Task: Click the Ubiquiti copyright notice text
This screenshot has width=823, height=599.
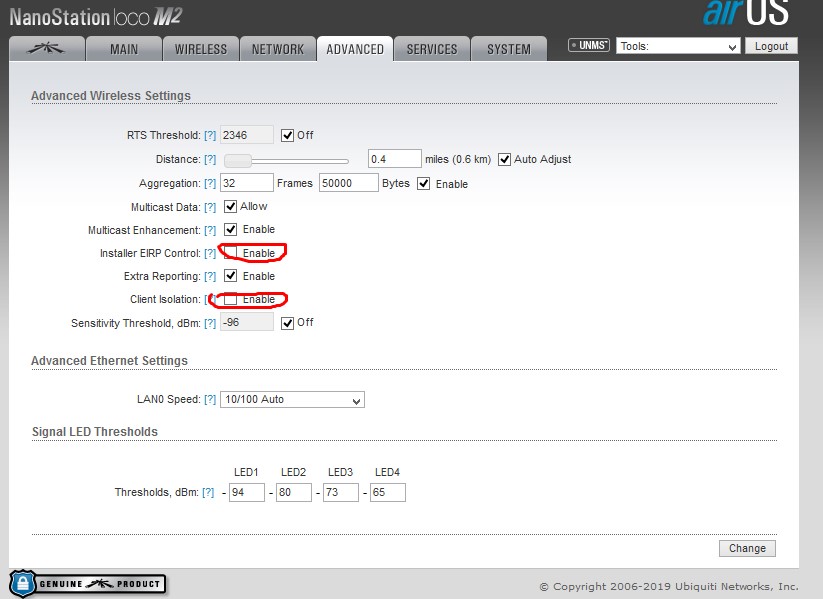Action: 669,586
